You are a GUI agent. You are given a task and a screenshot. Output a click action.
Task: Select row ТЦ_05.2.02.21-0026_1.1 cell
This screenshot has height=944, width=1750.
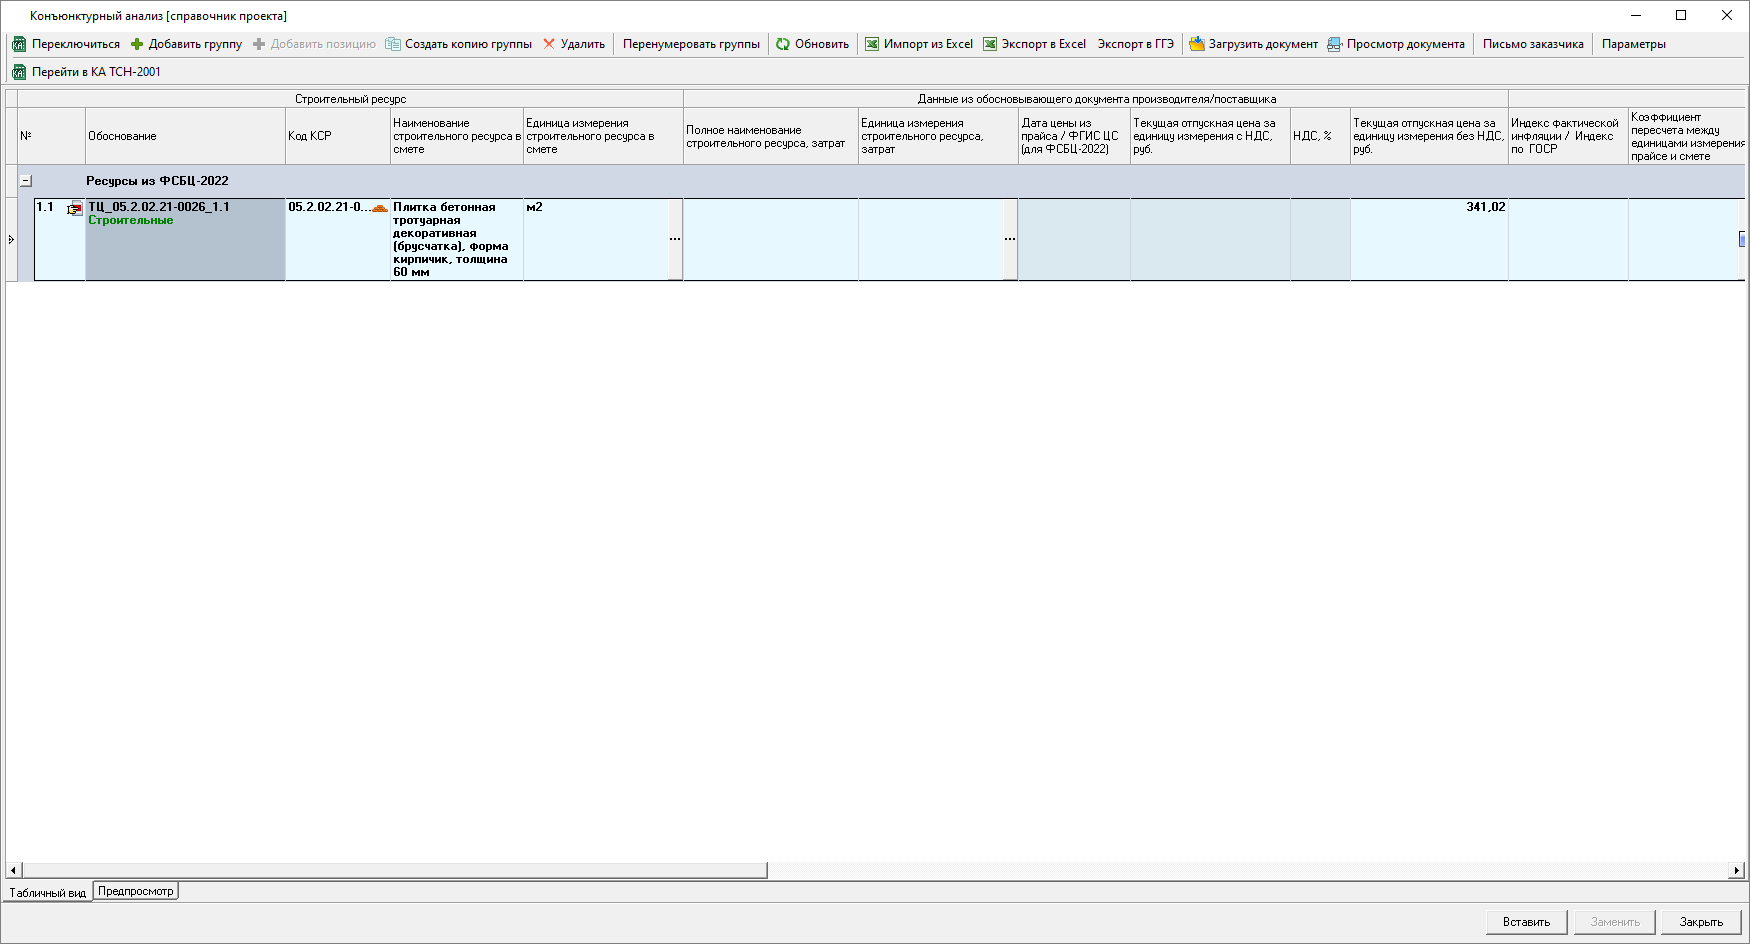click(x=185, y=239)
